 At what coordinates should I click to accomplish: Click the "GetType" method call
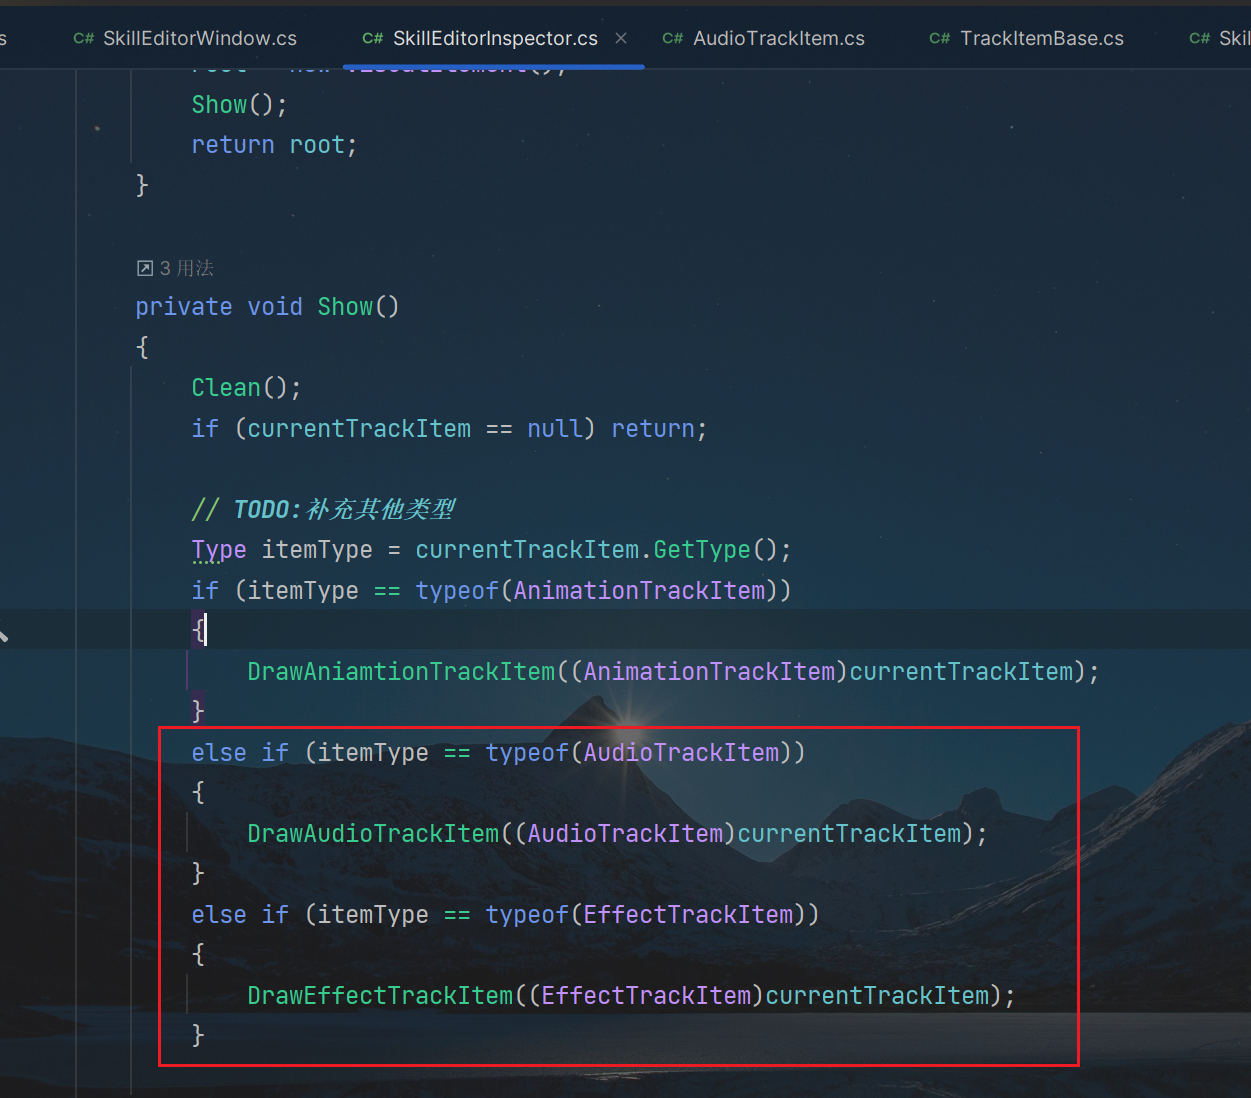[702, 550]
